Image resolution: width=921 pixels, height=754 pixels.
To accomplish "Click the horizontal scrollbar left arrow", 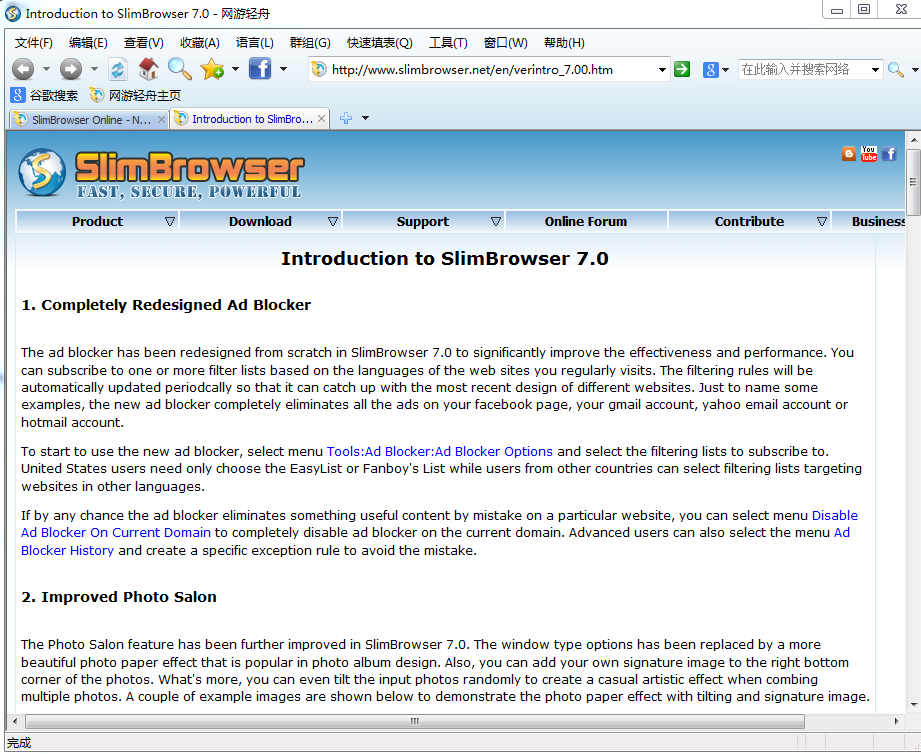I will click(x=15, y=721).
